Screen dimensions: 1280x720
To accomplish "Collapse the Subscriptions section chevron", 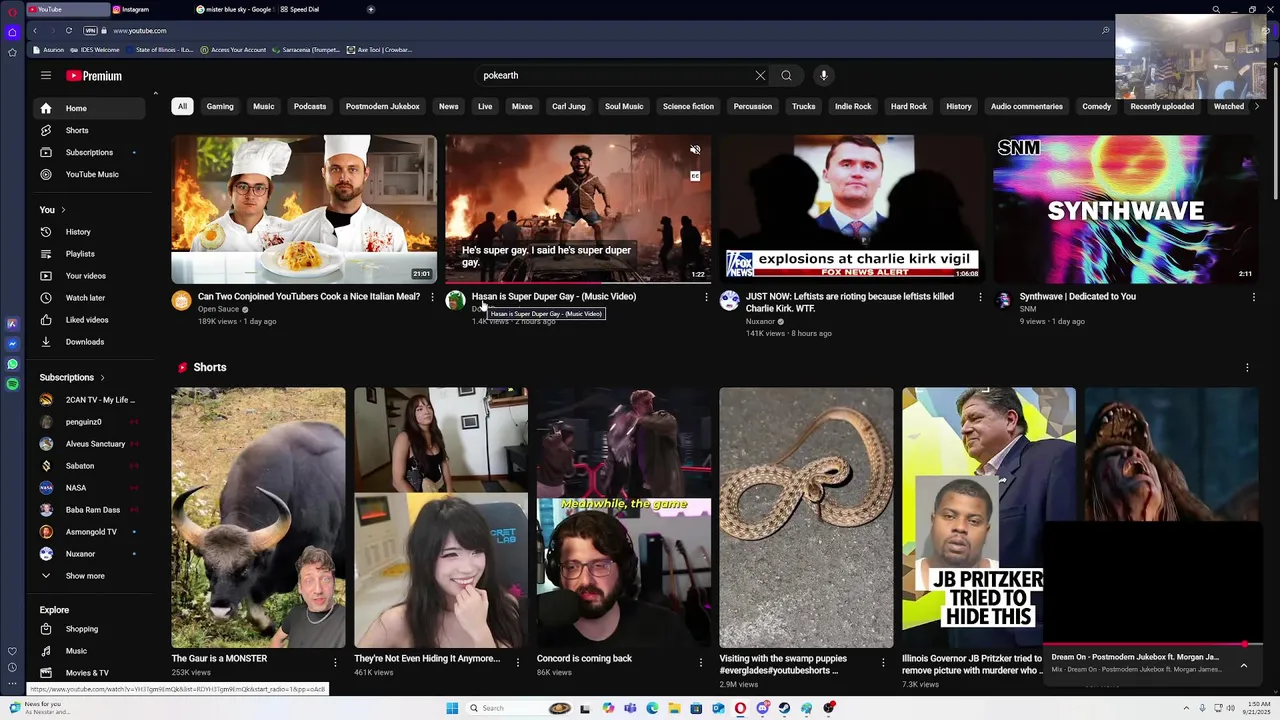I will [102, 377].
